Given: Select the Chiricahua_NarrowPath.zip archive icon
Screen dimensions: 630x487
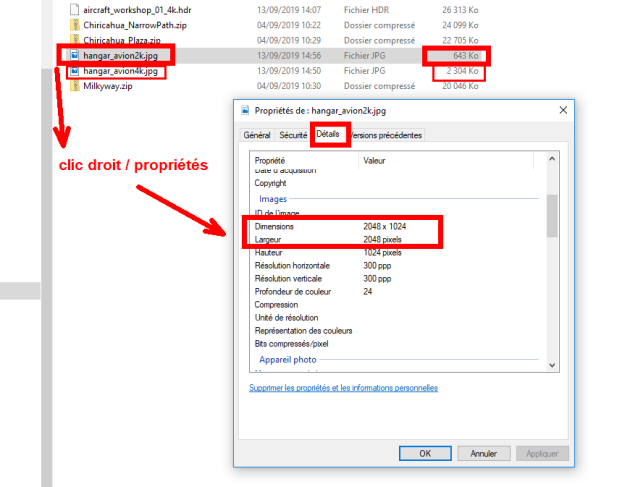Looking at the screenshot, I should point(75,24).
